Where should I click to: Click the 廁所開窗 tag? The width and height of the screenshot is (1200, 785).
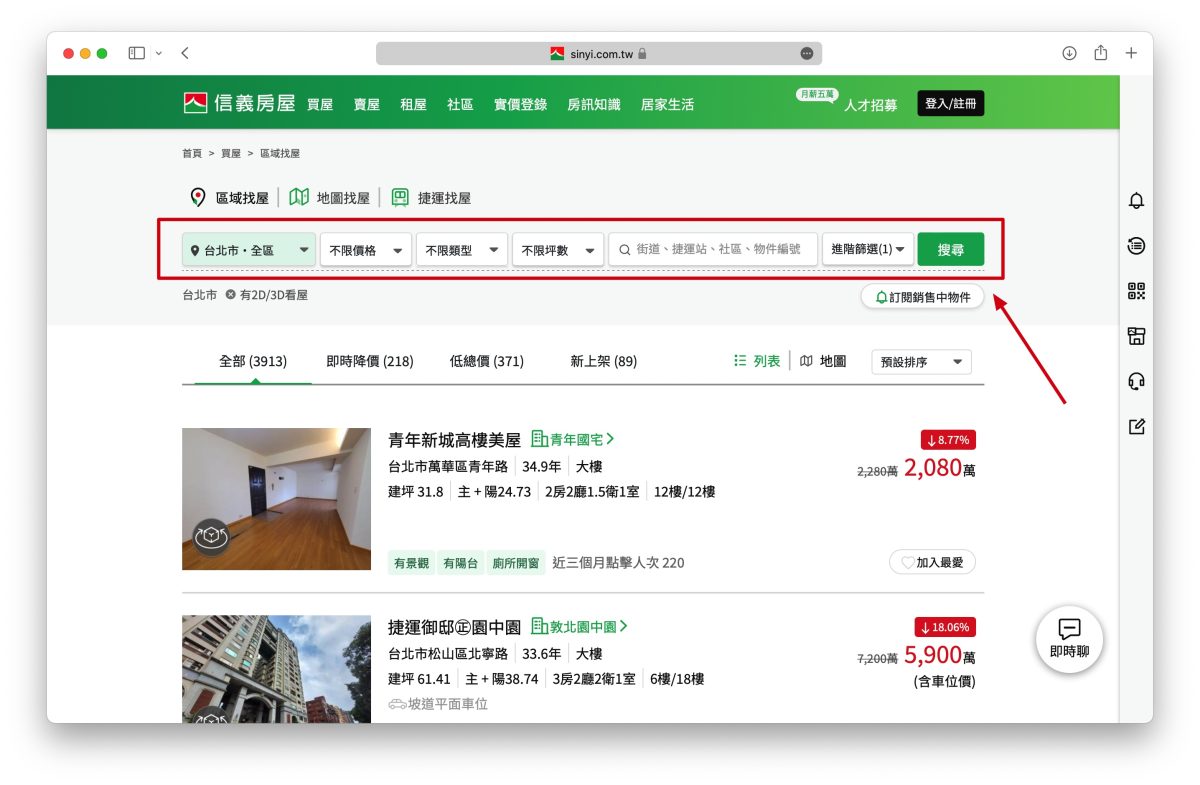[x=516, y=563]
